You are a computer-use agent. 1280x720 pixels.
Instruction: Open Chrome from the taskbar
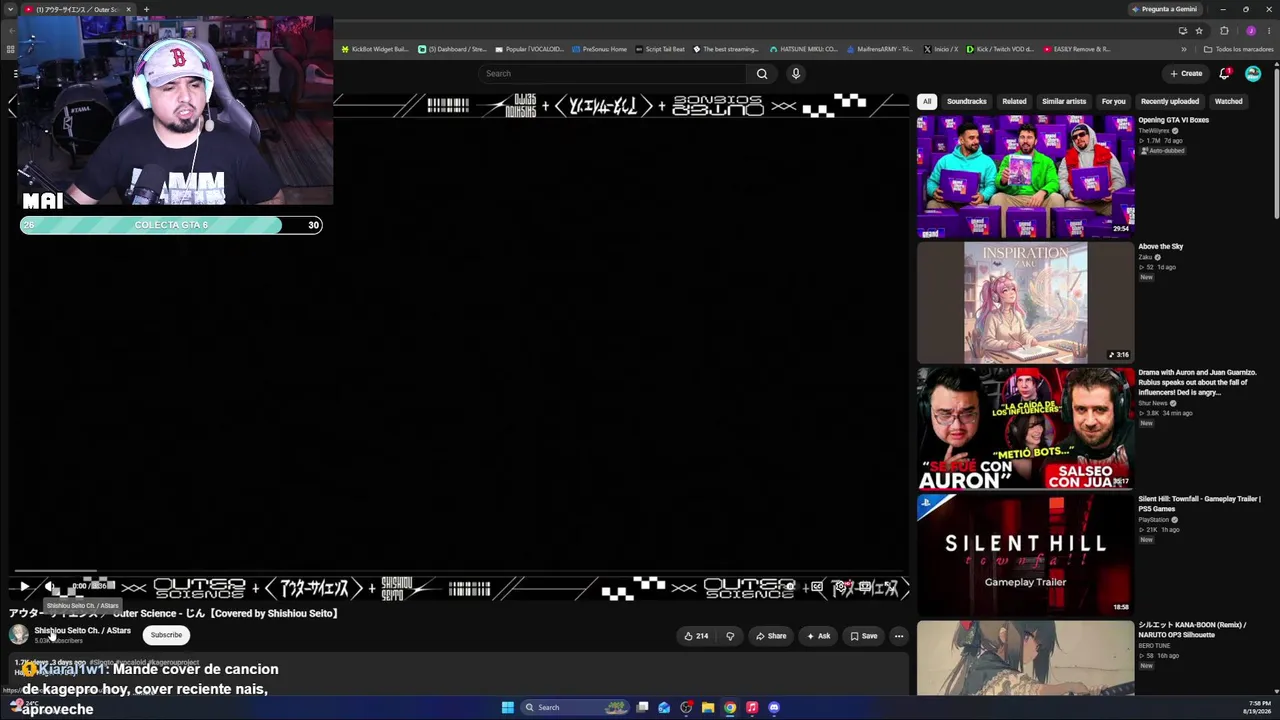point(730,708)
